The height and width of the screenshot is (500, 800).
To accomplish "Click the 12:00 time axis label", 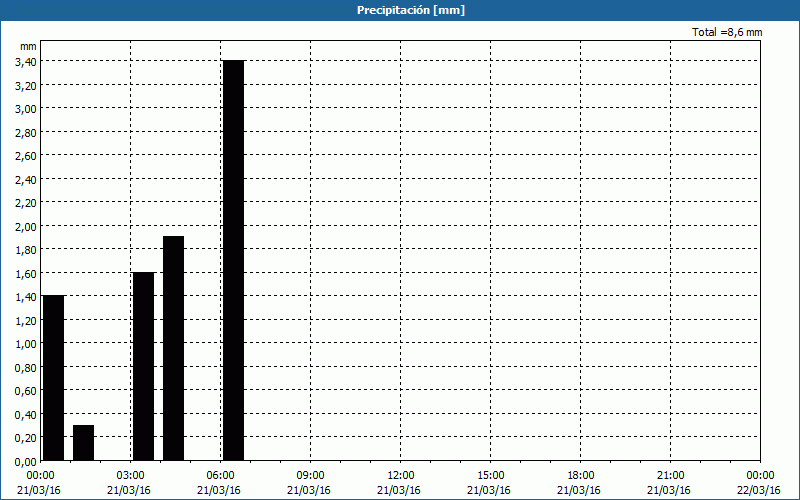I will 401,476.
